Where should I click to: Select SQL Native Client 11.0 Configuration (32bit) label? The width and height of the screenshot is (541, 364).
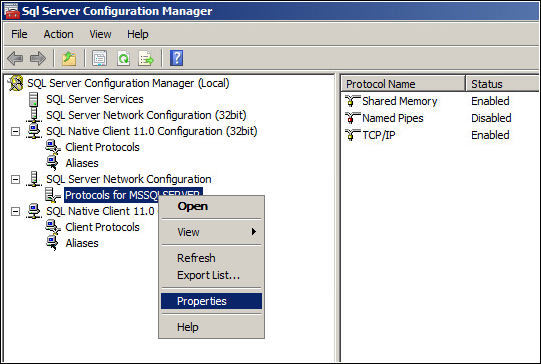pyautogui.click(x=152, y=131)
